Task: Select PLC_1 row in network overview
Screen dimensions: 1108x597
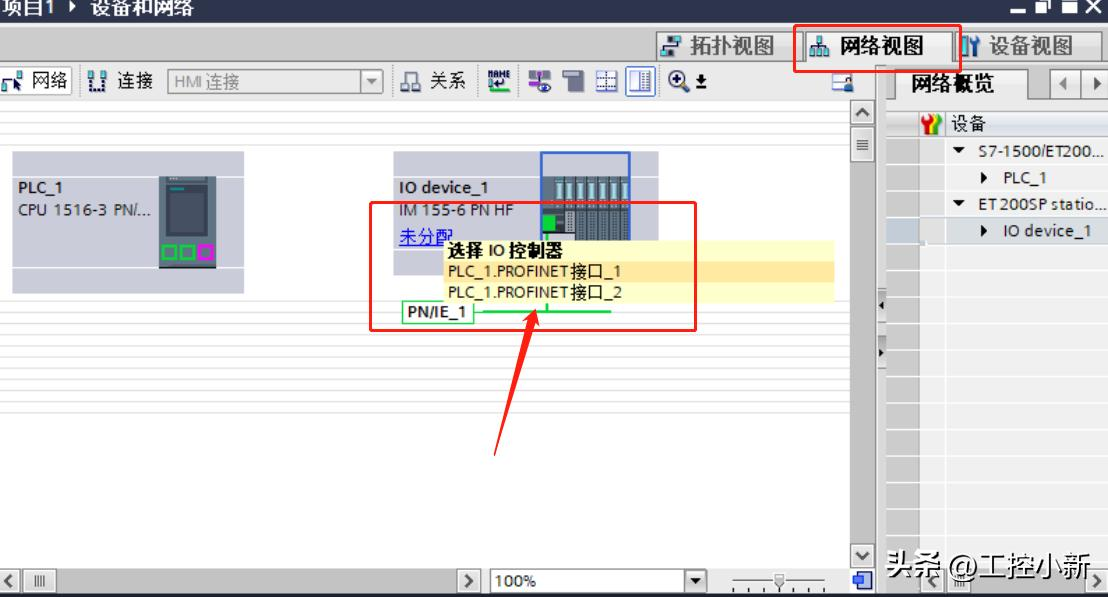Action: point(997,177)
